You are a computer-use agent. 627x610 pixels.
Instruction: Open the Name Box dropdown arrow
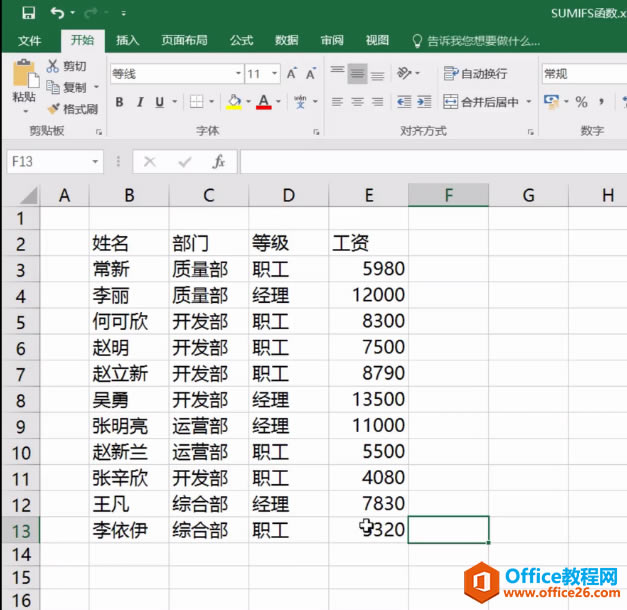point(95,162)
